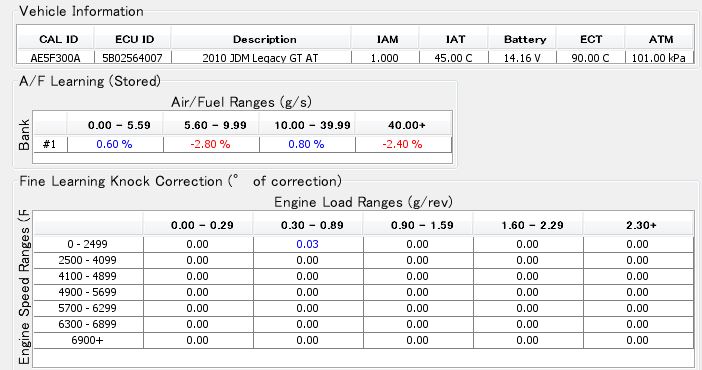
Task: Select the ECU ID value 5B02564007
Action: pyautogui.click(x=133, y=58)
